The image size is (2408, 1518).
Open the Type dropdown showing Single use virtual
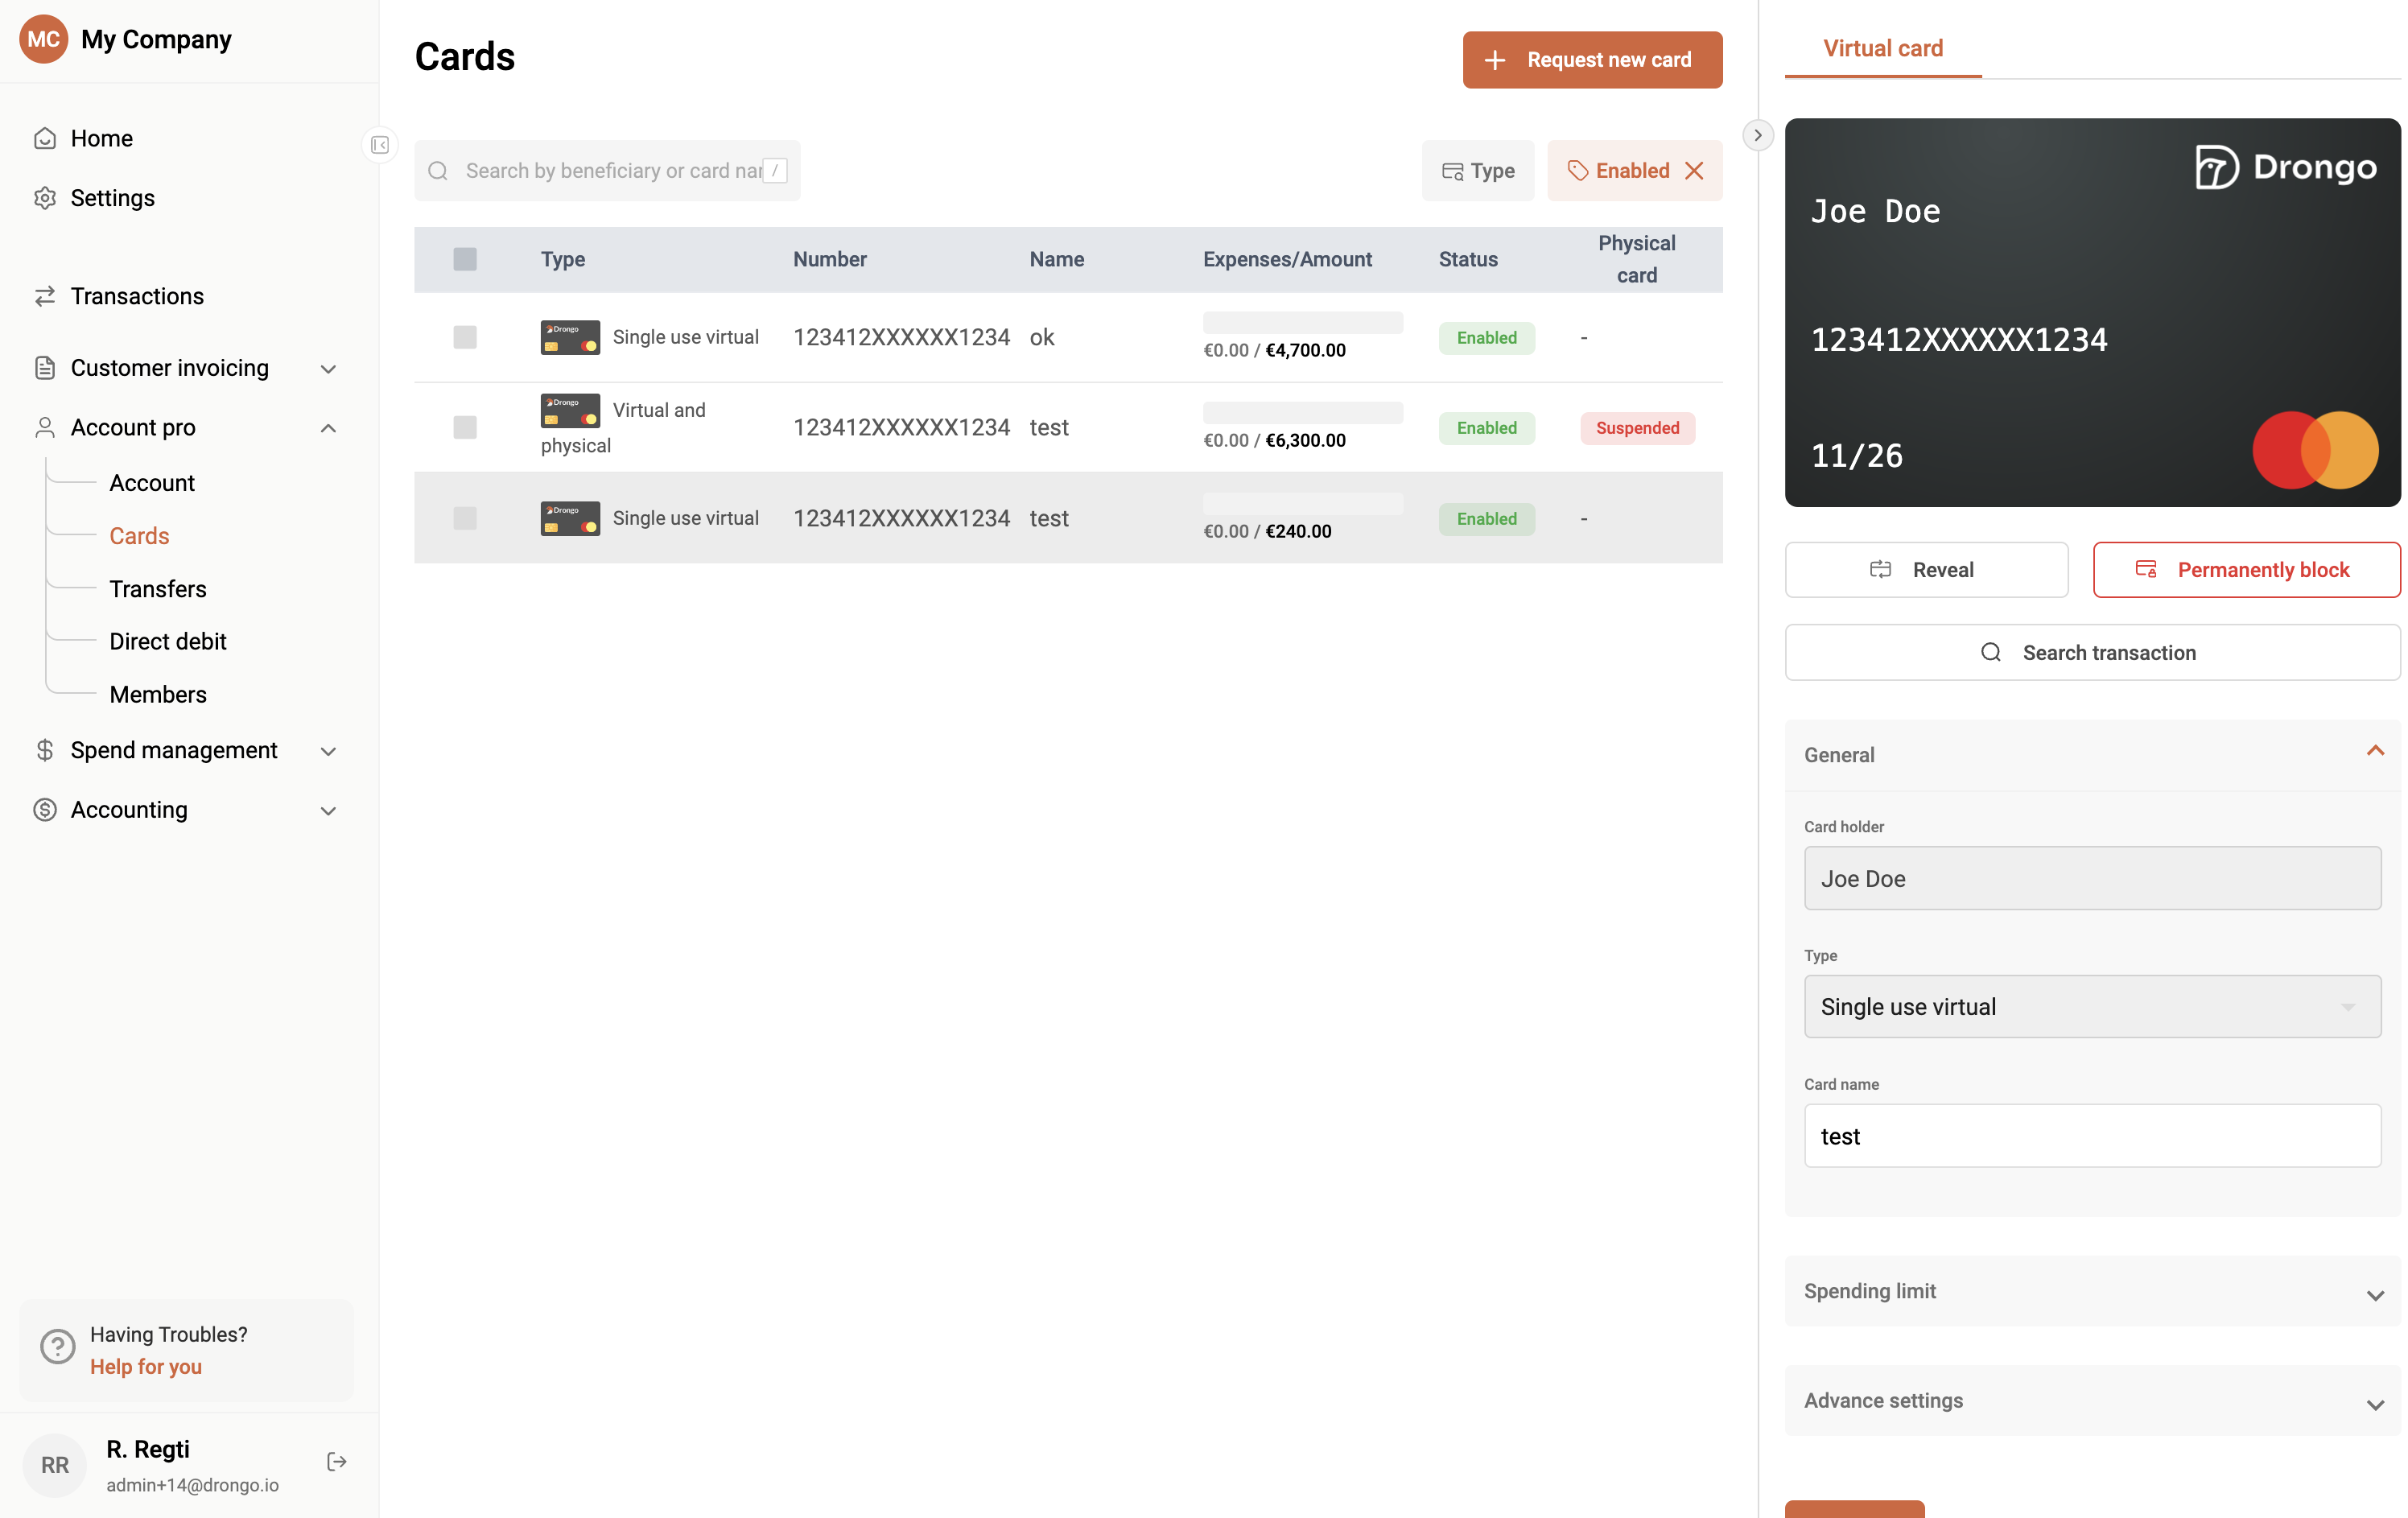pos(2092,1006)
